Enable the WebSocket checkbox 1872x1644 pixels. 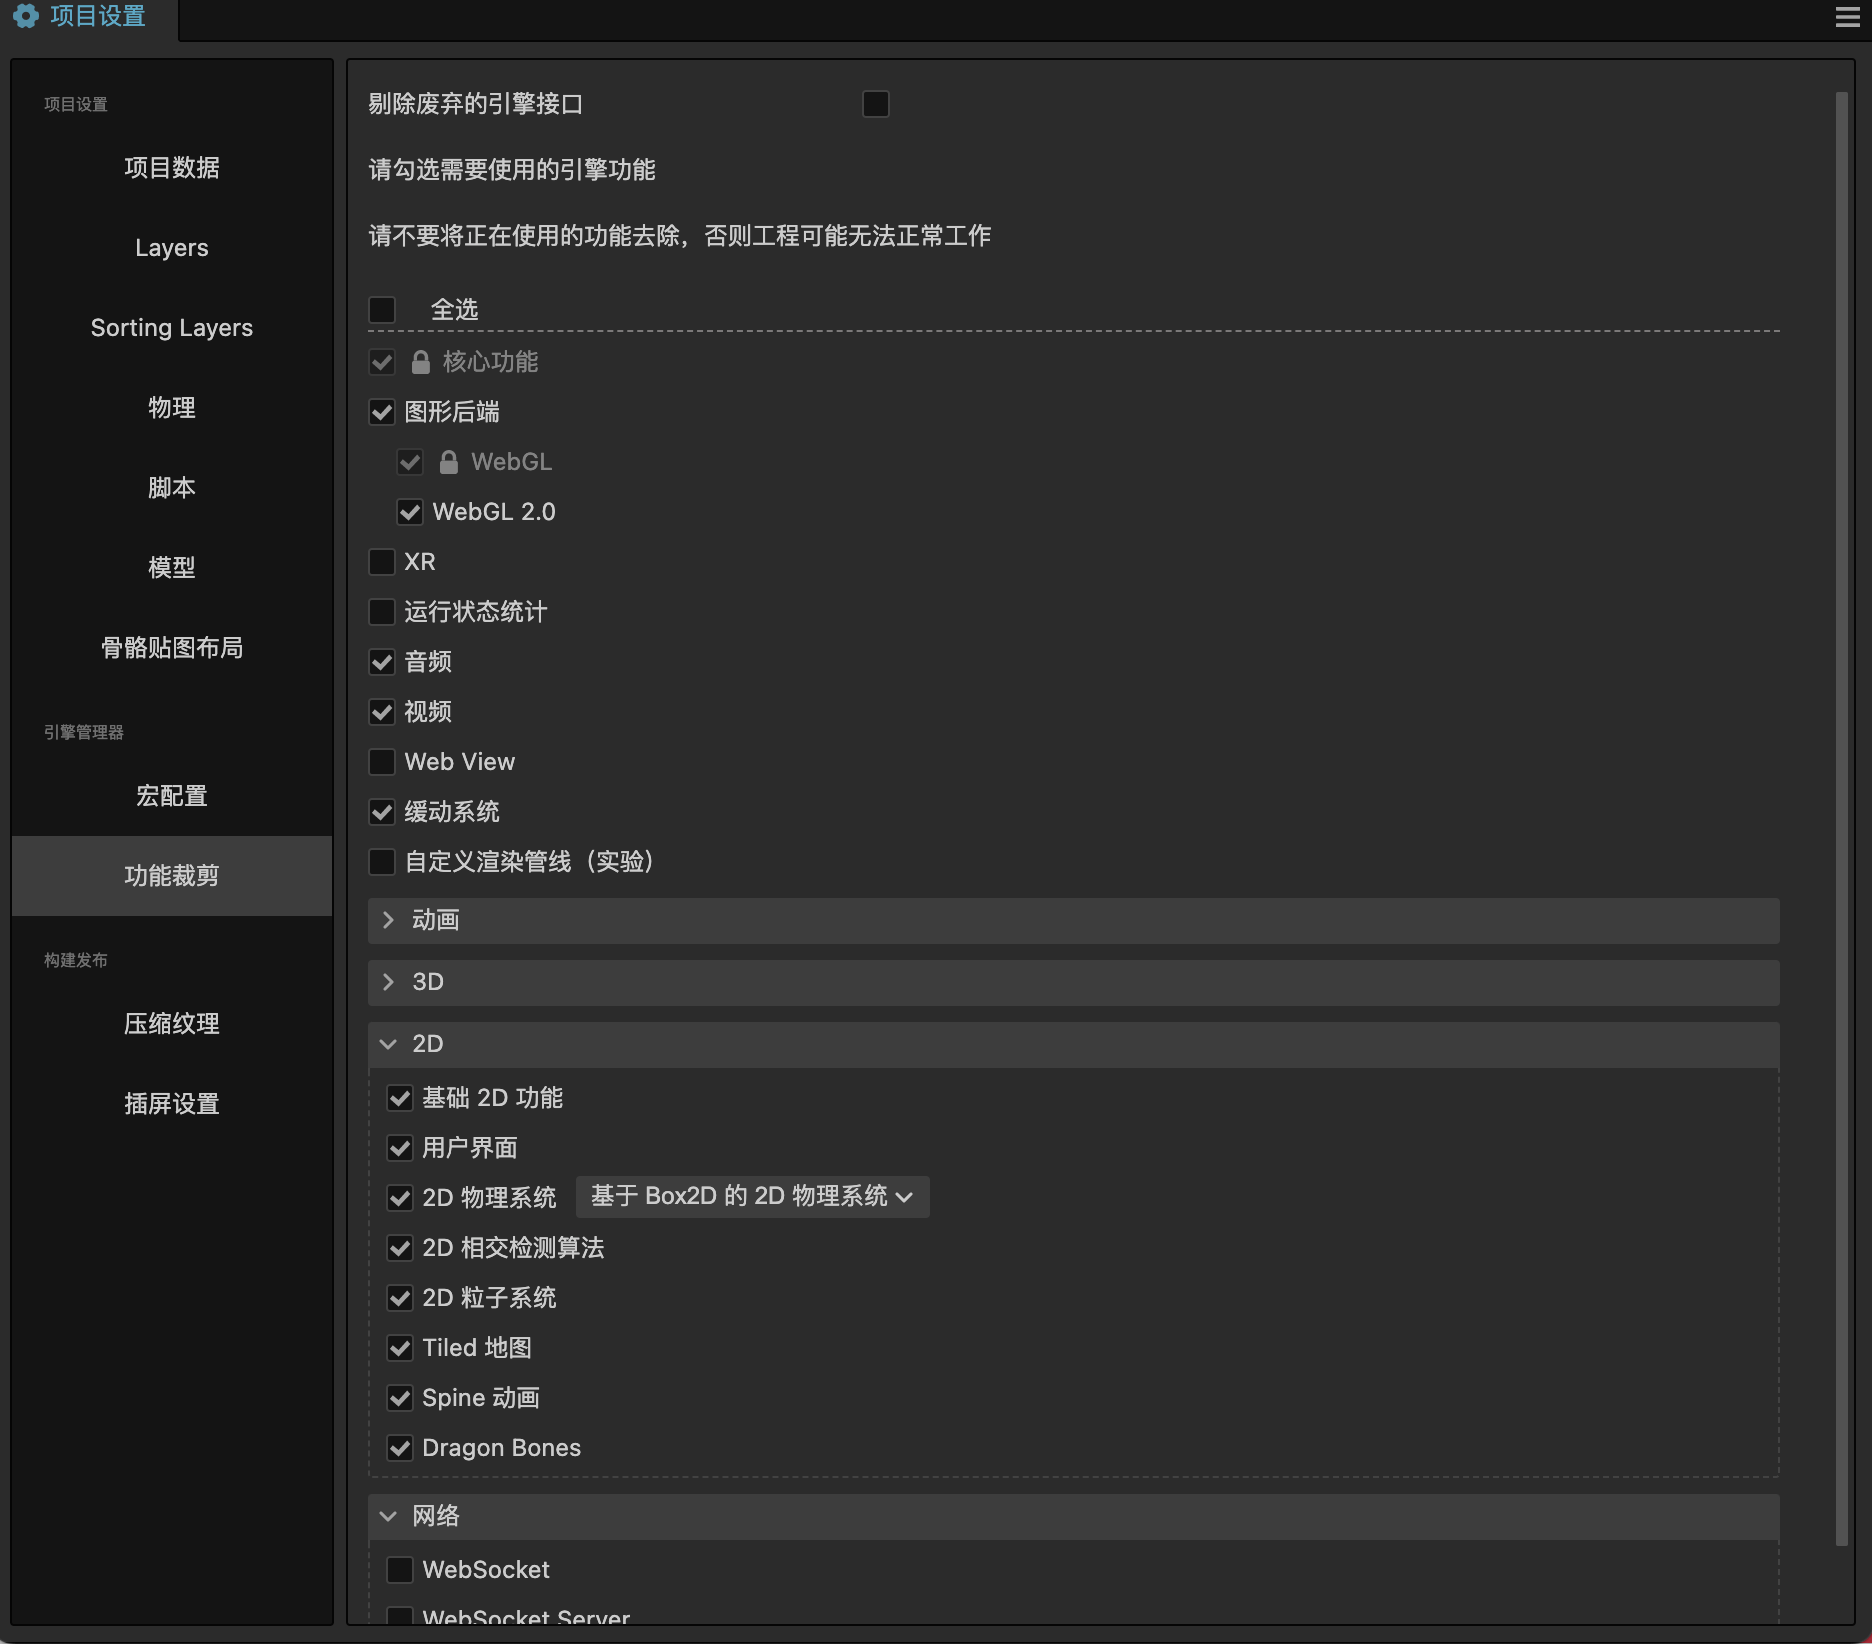401,1570
